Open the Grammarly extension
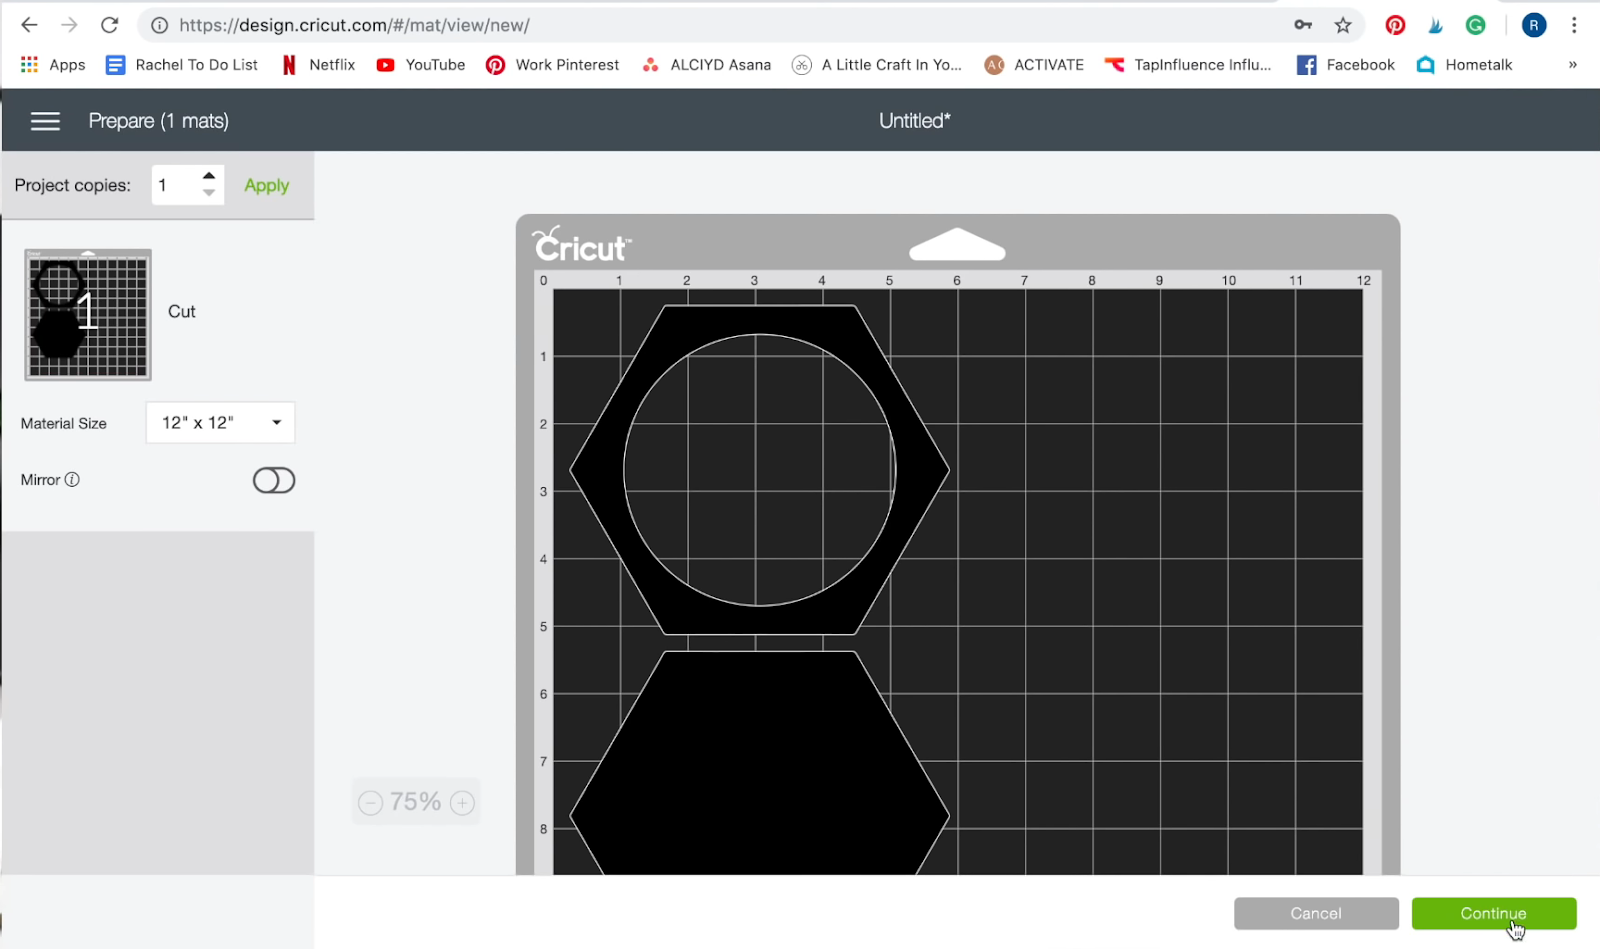This screenshot has width=1600, height=949. click(1475, 25)
